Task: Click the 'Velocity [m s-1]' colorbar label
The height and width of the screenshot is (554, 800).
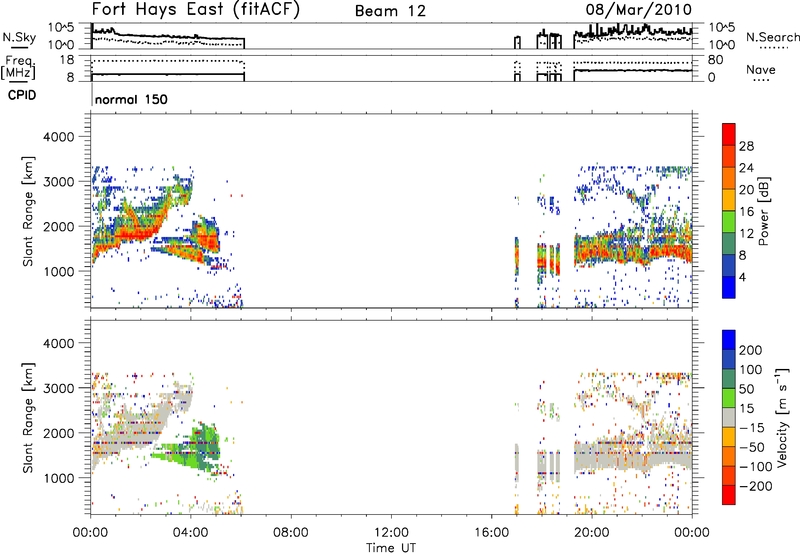Action: coord(781,417)
